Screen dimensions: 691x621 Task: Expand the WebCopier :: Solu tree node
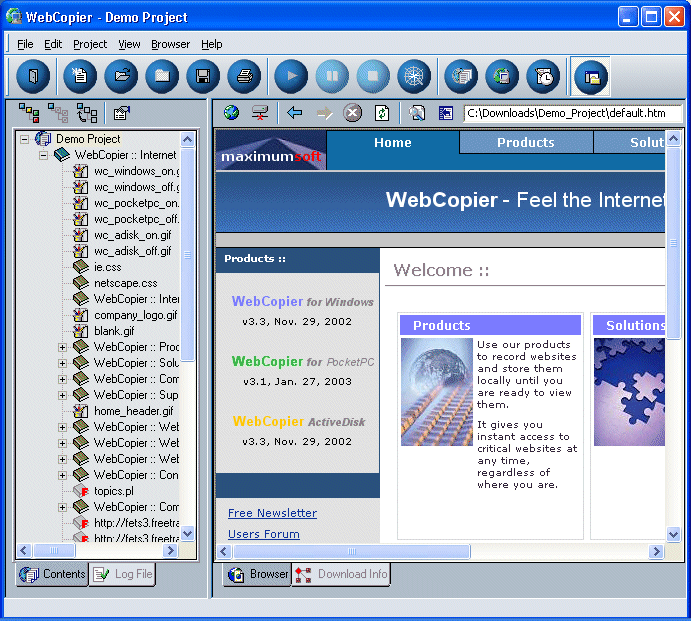click(x=62, y=363)
